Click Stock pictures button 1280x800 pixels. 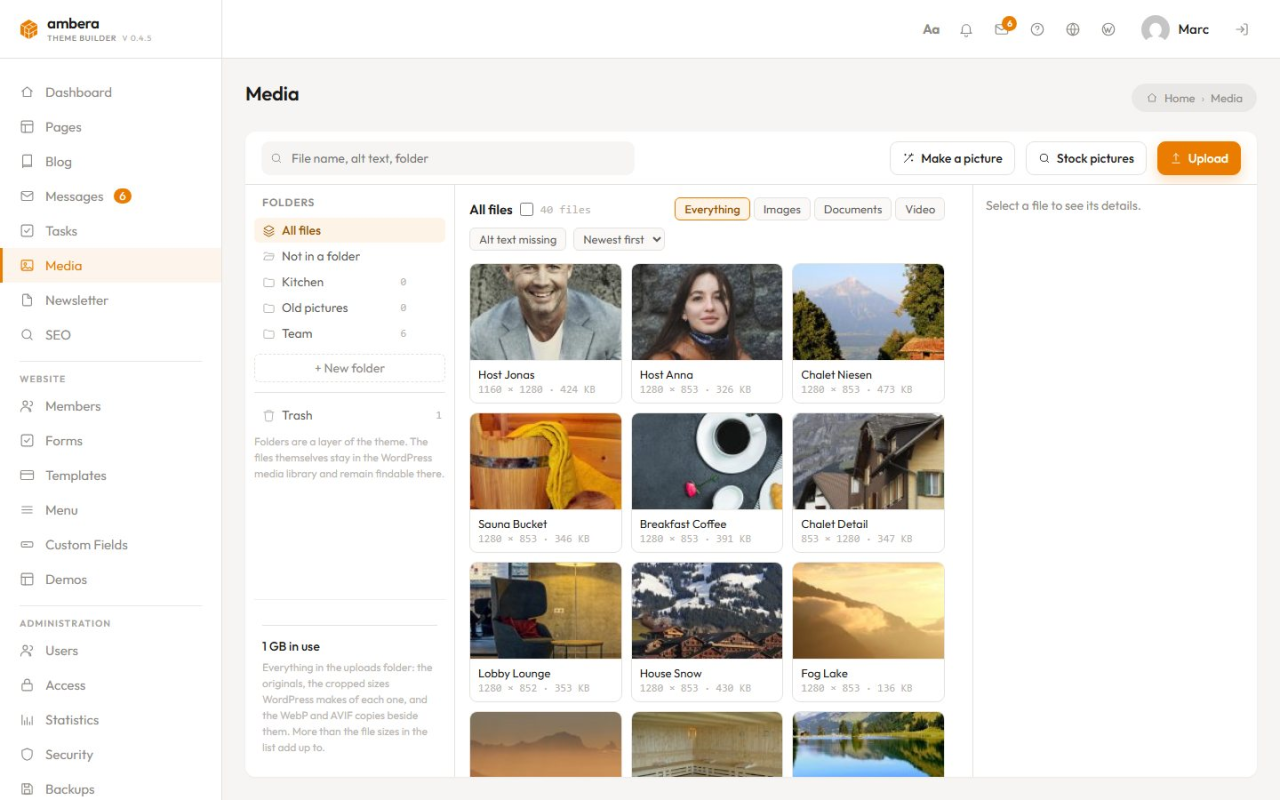1086,158
